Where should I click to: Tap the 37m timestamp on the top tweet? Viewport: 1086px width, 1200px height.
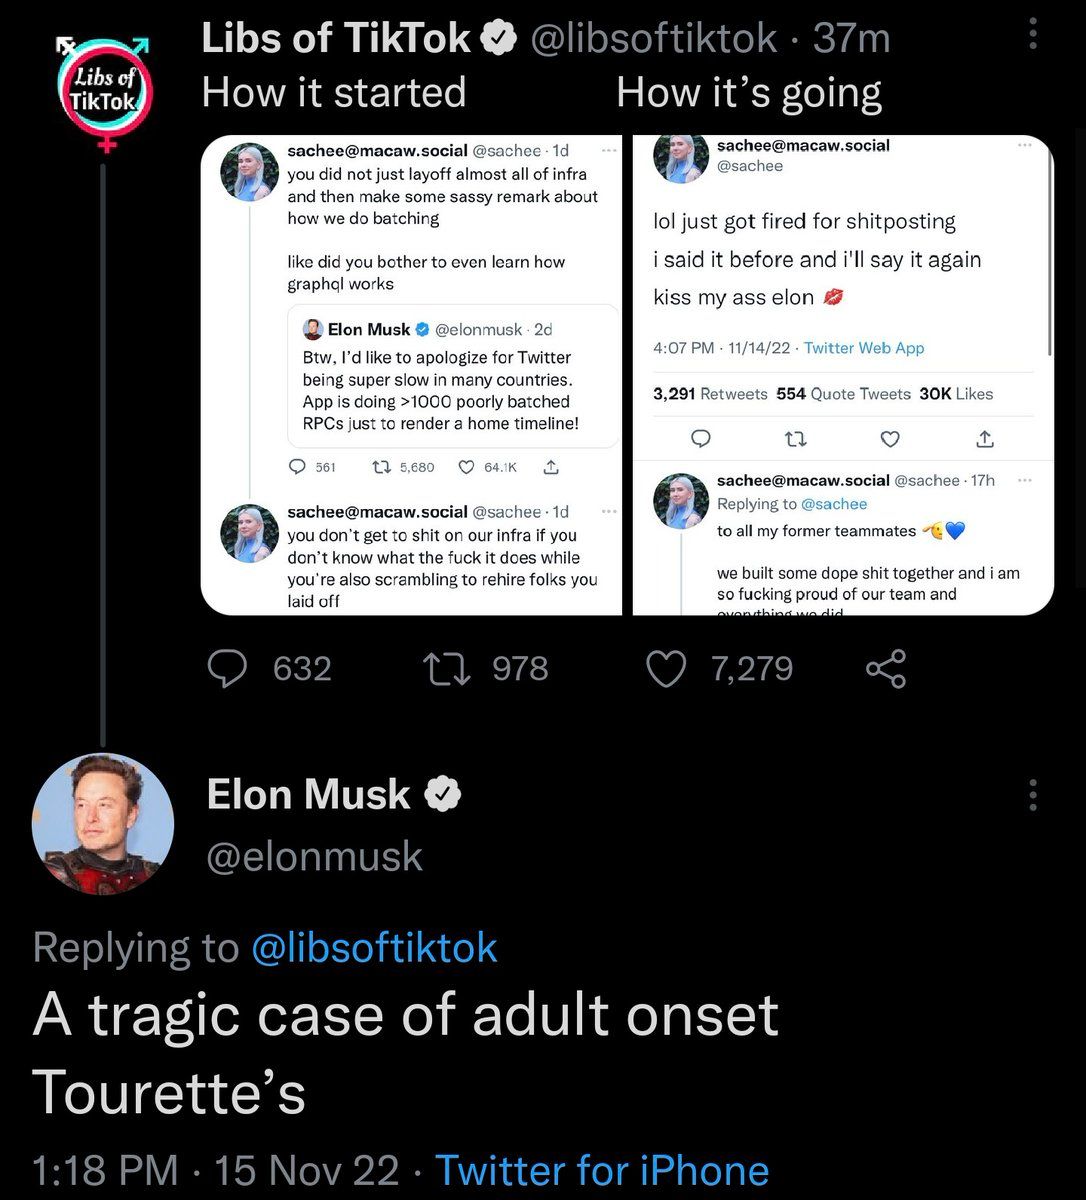(x=851, y=38)
